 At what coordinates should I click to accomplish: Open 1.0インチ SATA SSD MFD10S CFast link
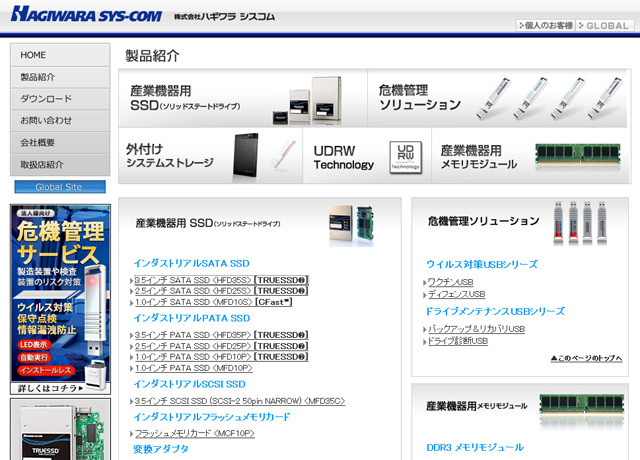tap(213, 302)
